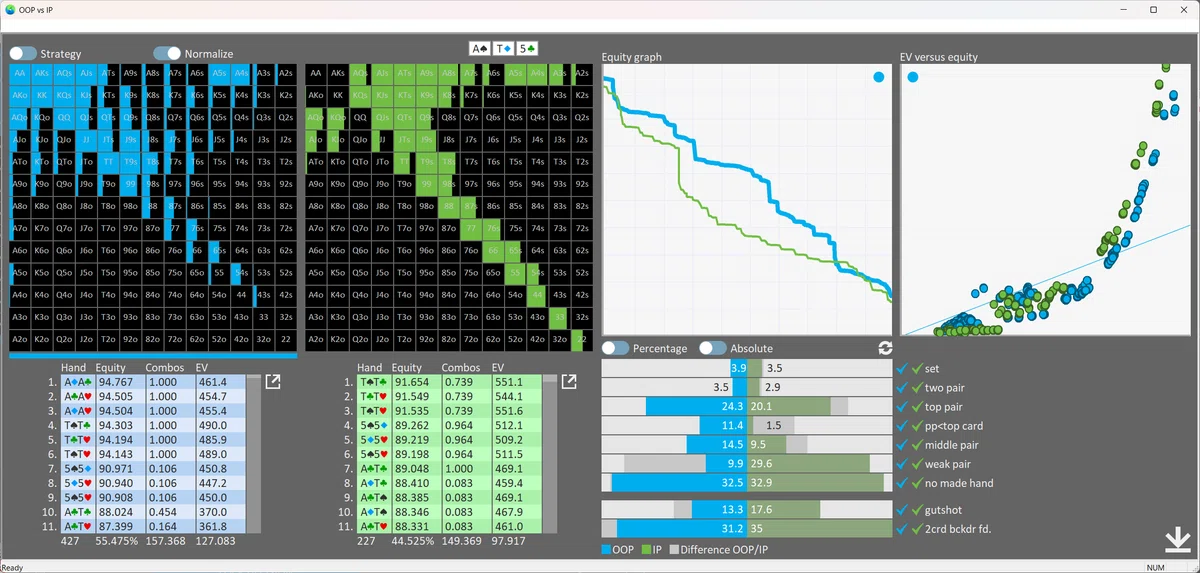
Task: Toggle the blue checkmark for no made hand
Action: 902,483
